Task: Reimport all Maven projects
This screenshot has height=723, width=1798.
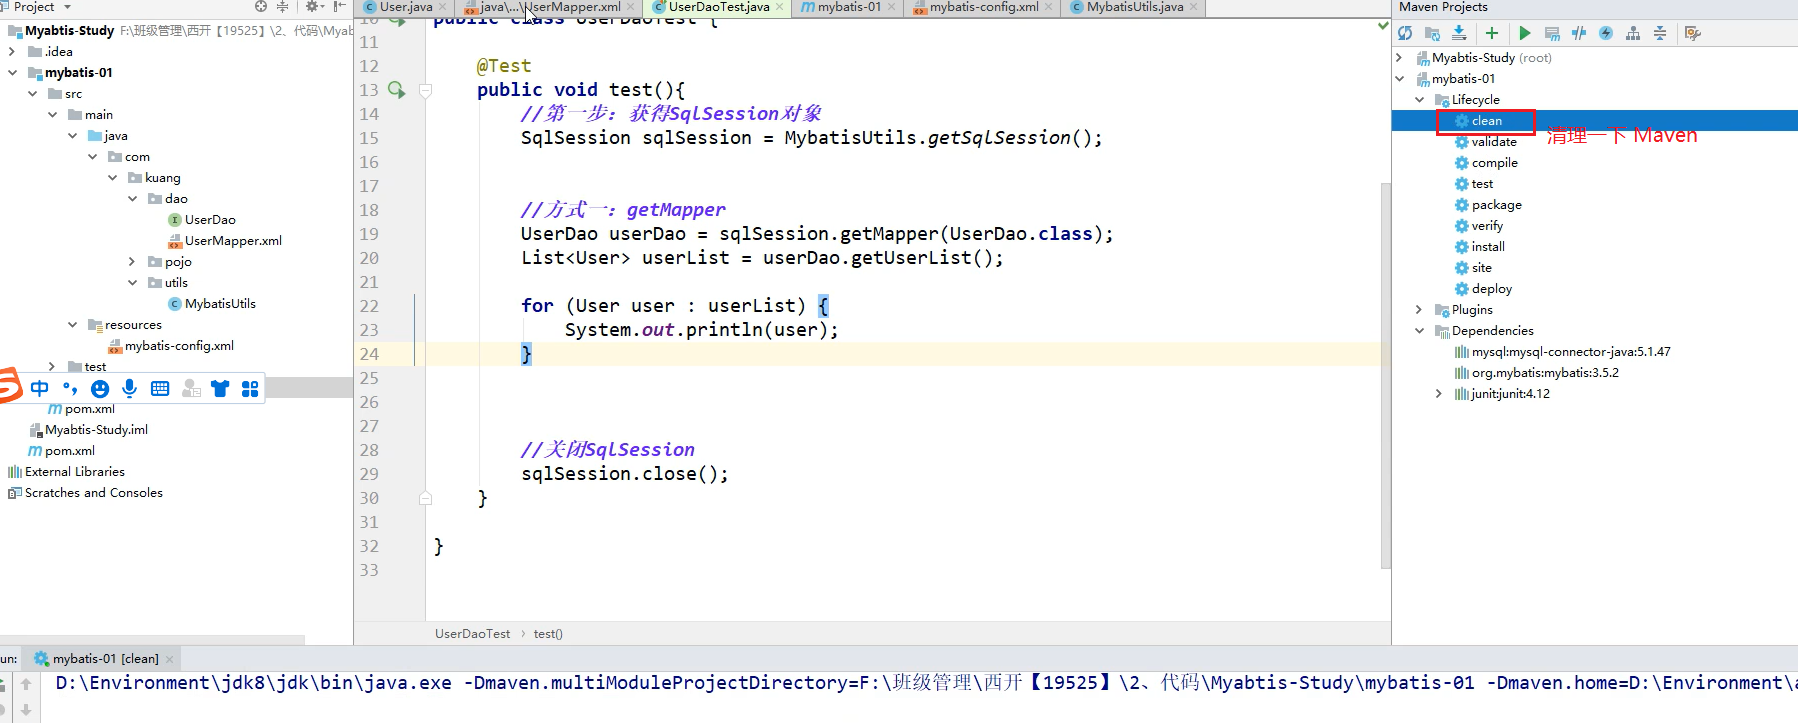Action: (1405, 33)
